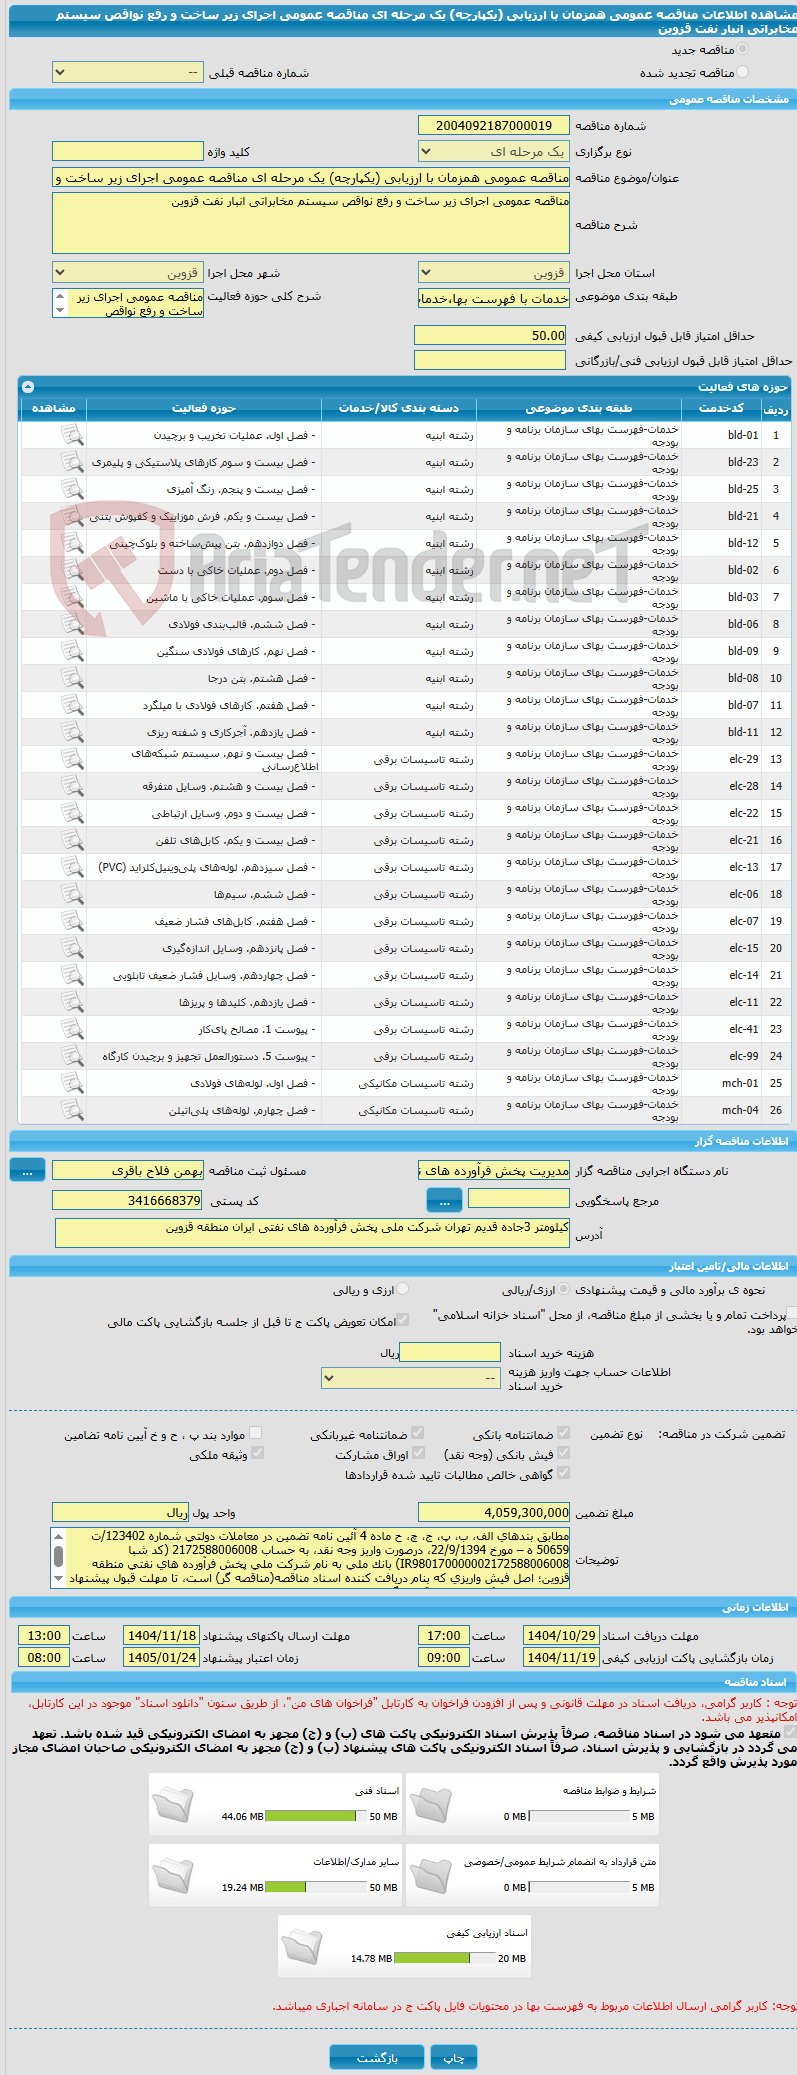This screenshot has height=2075, width=797.
Task: Open the magnifier icon for row elc-07
Action: click(x=72, y=921)
